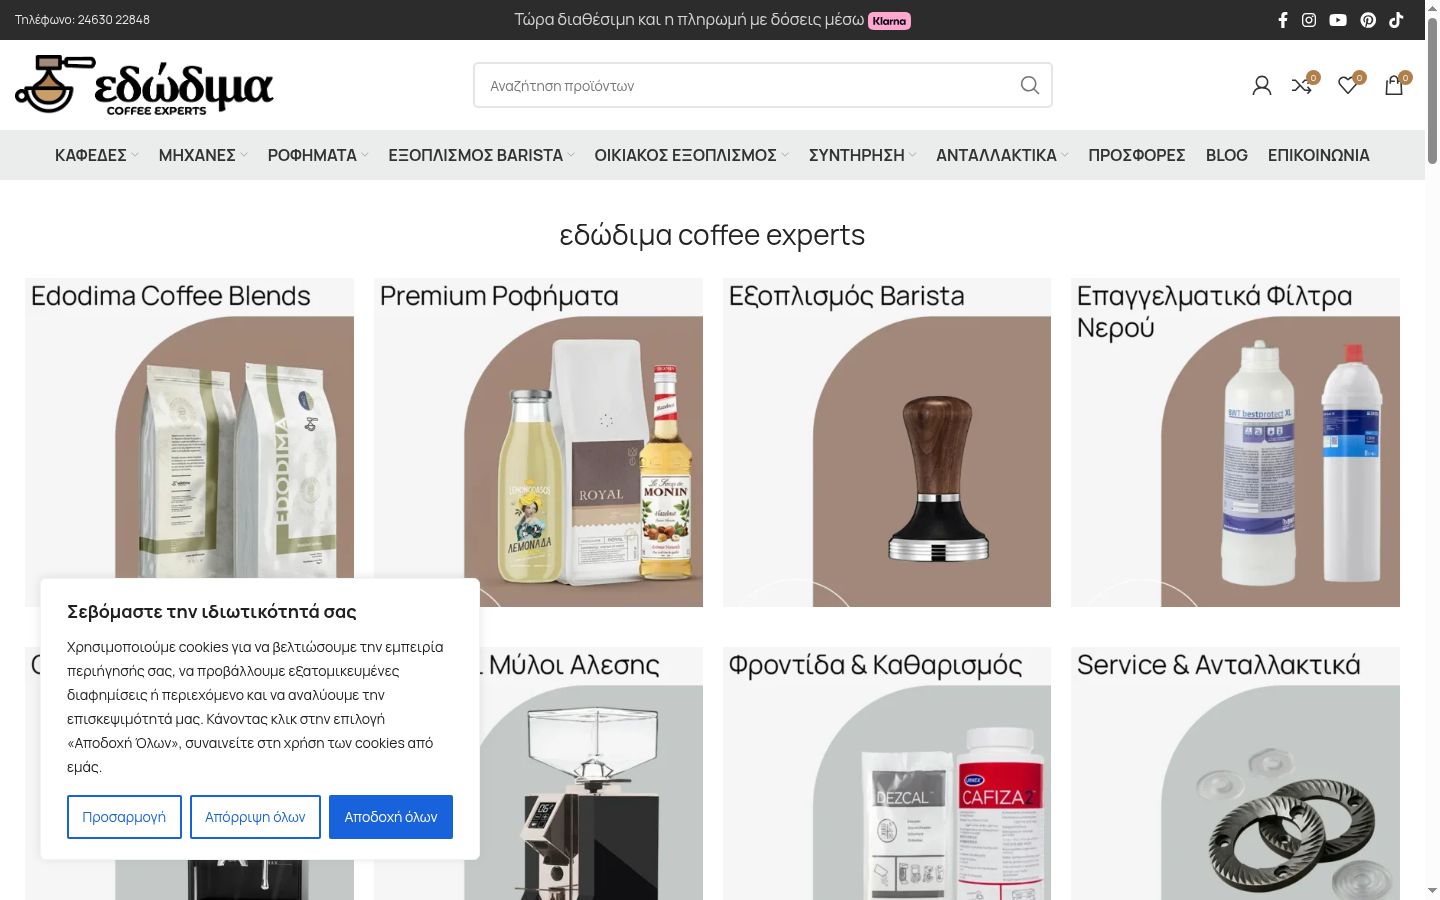
Task: Click the Αποδοχή όλων cookie button
Action: (391, 817)
